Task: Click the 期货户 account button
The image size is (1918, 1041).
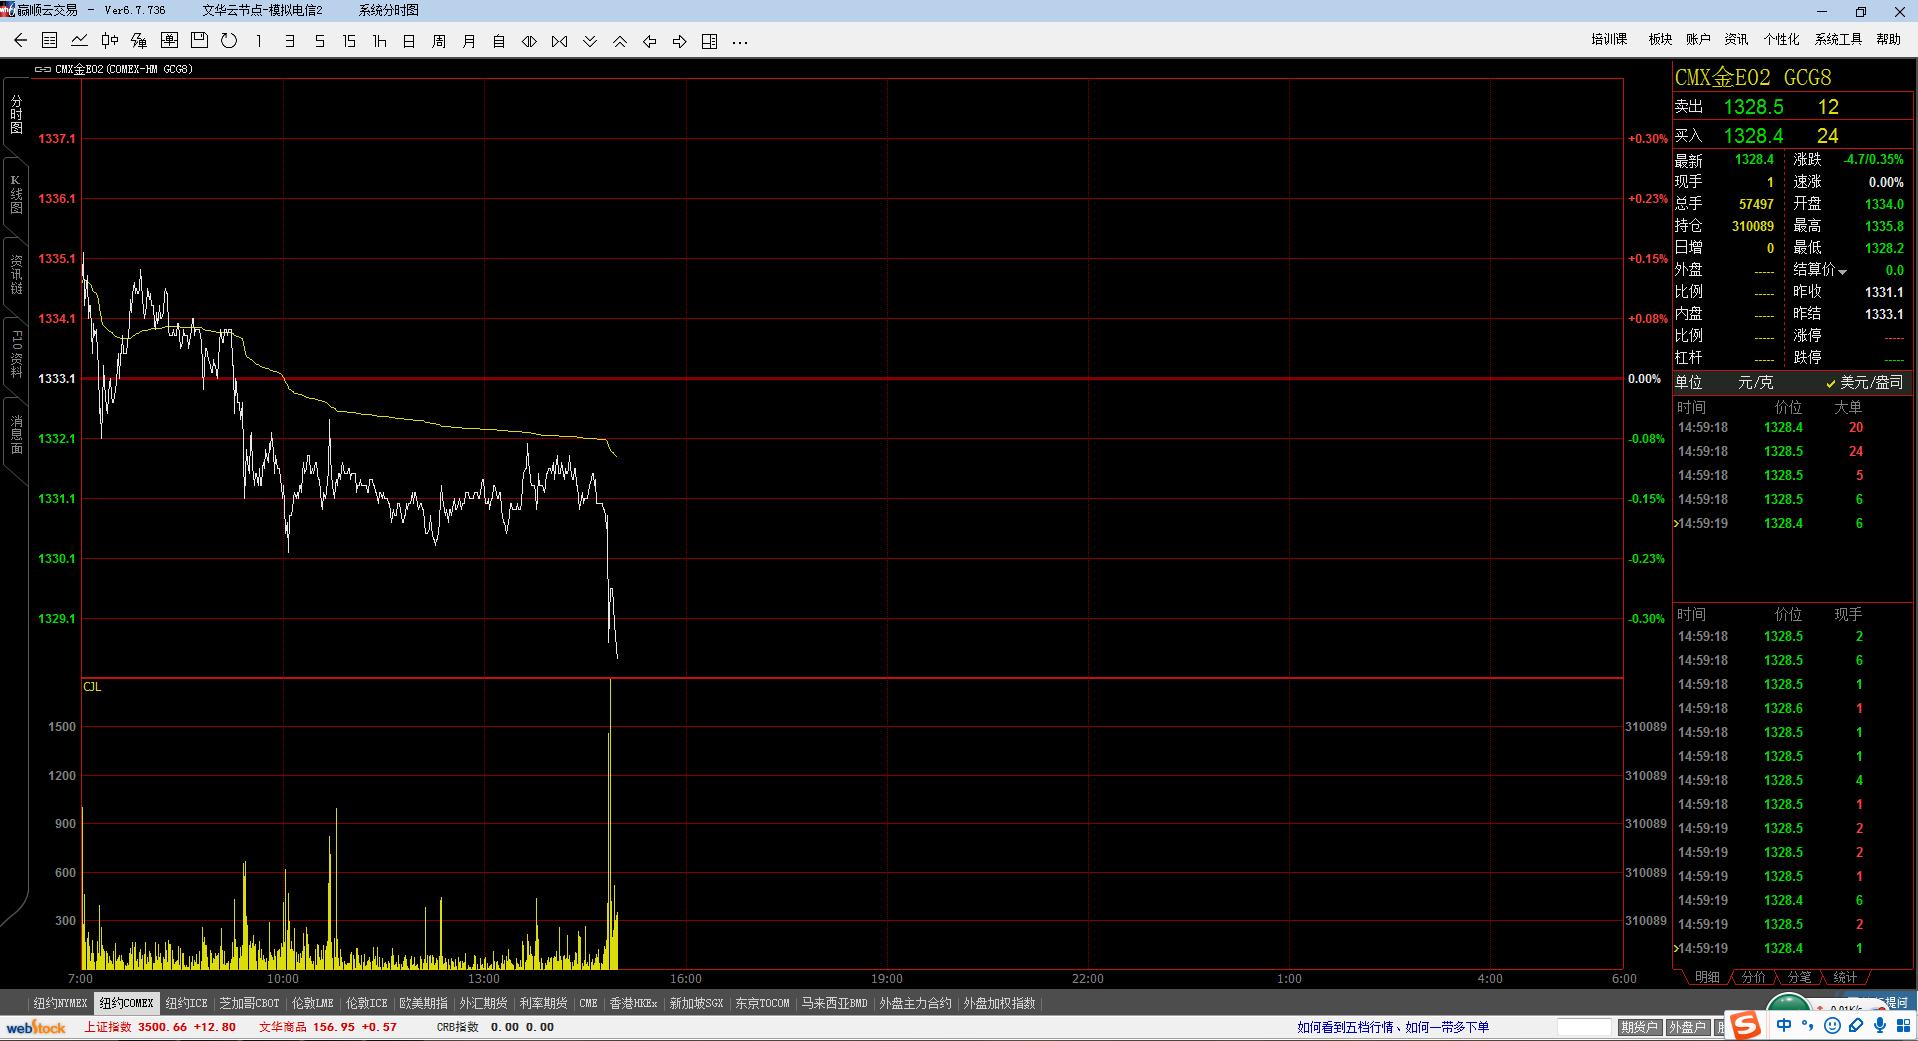Action: point(1640,1027)
